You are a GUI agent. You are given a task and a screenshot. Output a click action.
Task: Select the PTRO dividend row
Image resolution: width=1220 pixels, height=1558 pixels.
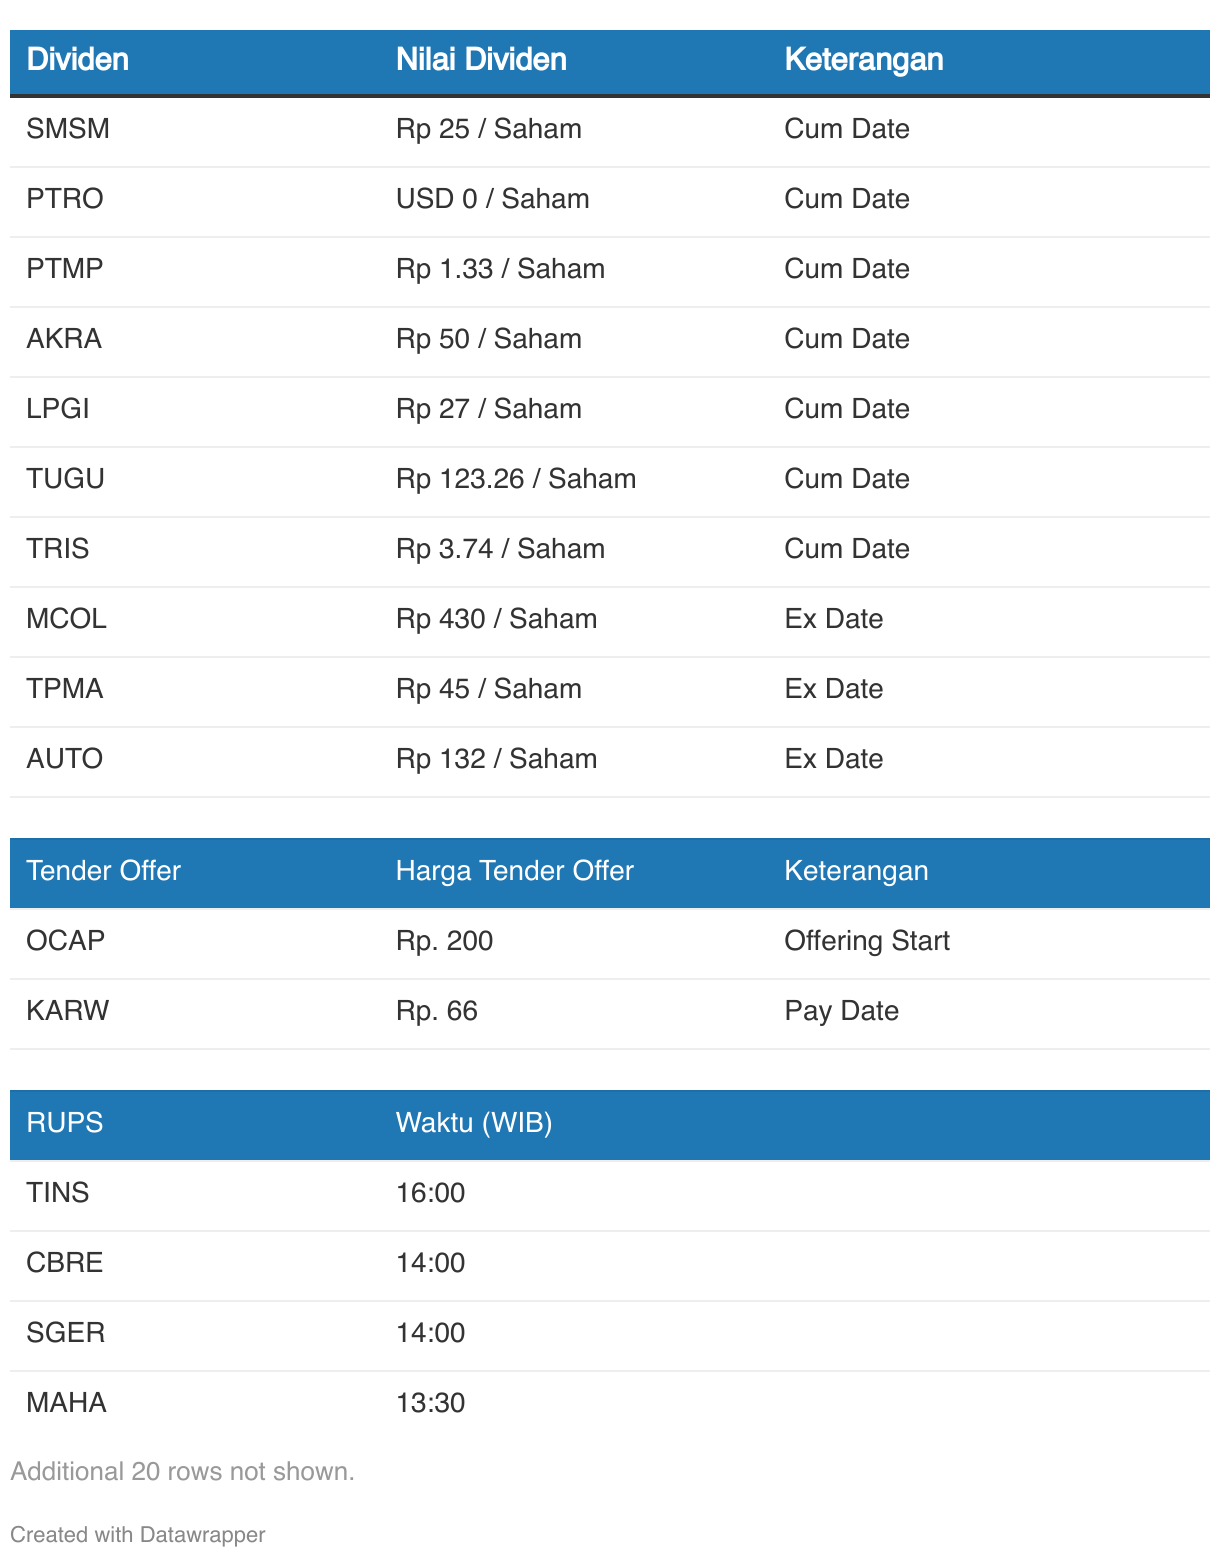pyautogui.click(x=610, y=199)
